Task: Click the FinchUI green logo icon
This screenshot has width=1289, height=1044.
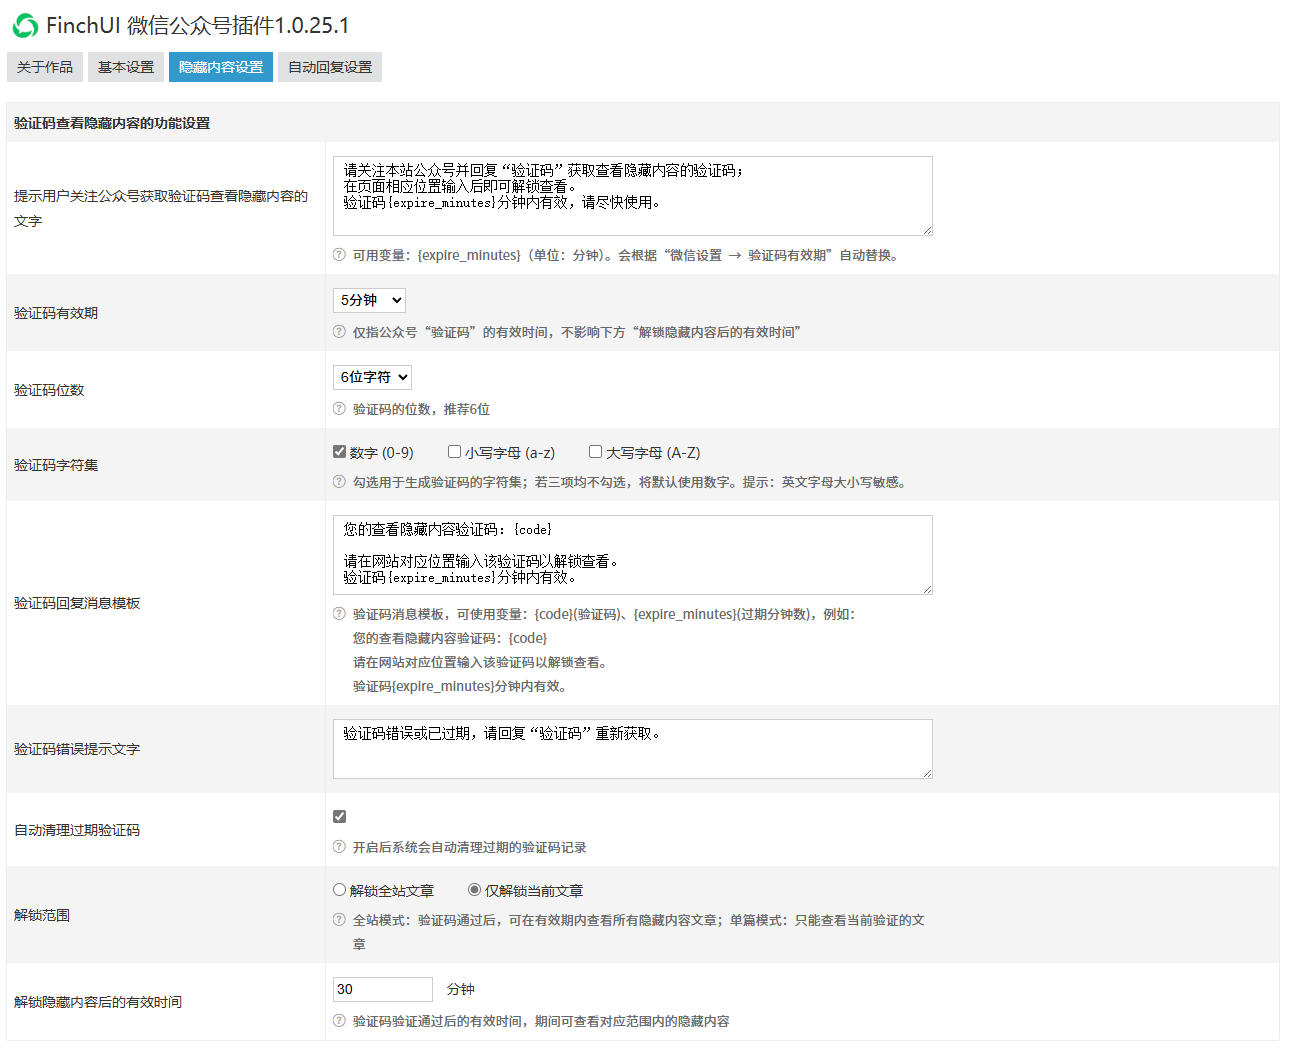Action: click(x=25, y=26)
